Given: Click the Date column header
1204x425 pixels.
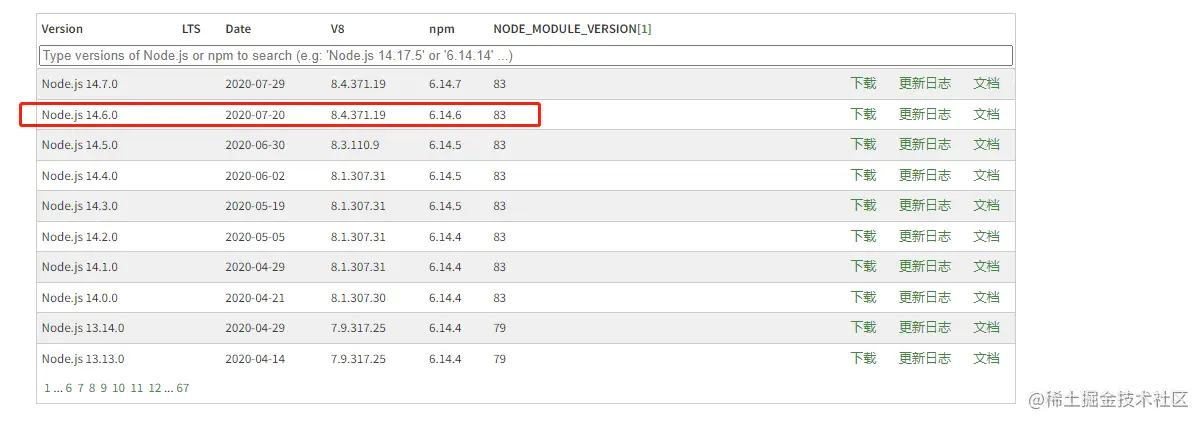Looking at the screenshot, I should pyautogui.click(x=238, y=29).
